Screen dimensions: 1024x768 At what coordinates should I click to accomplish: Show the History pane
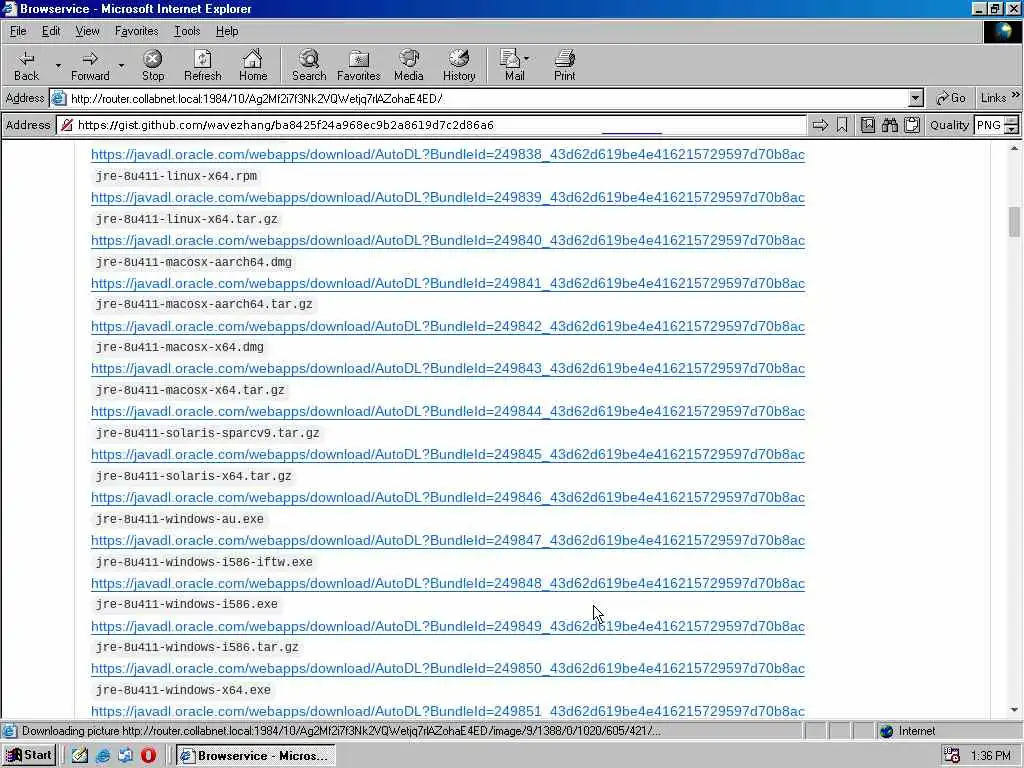coord(459,65)
